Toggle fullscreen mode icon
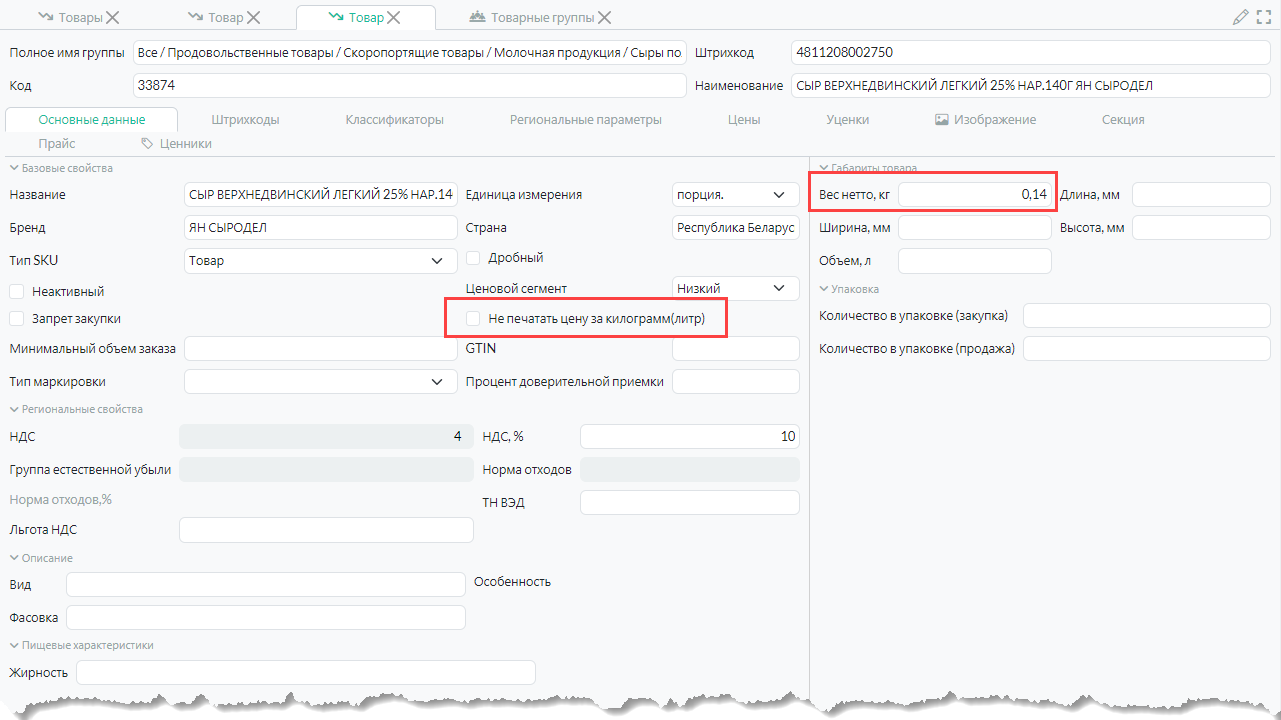 (1265, 17)
